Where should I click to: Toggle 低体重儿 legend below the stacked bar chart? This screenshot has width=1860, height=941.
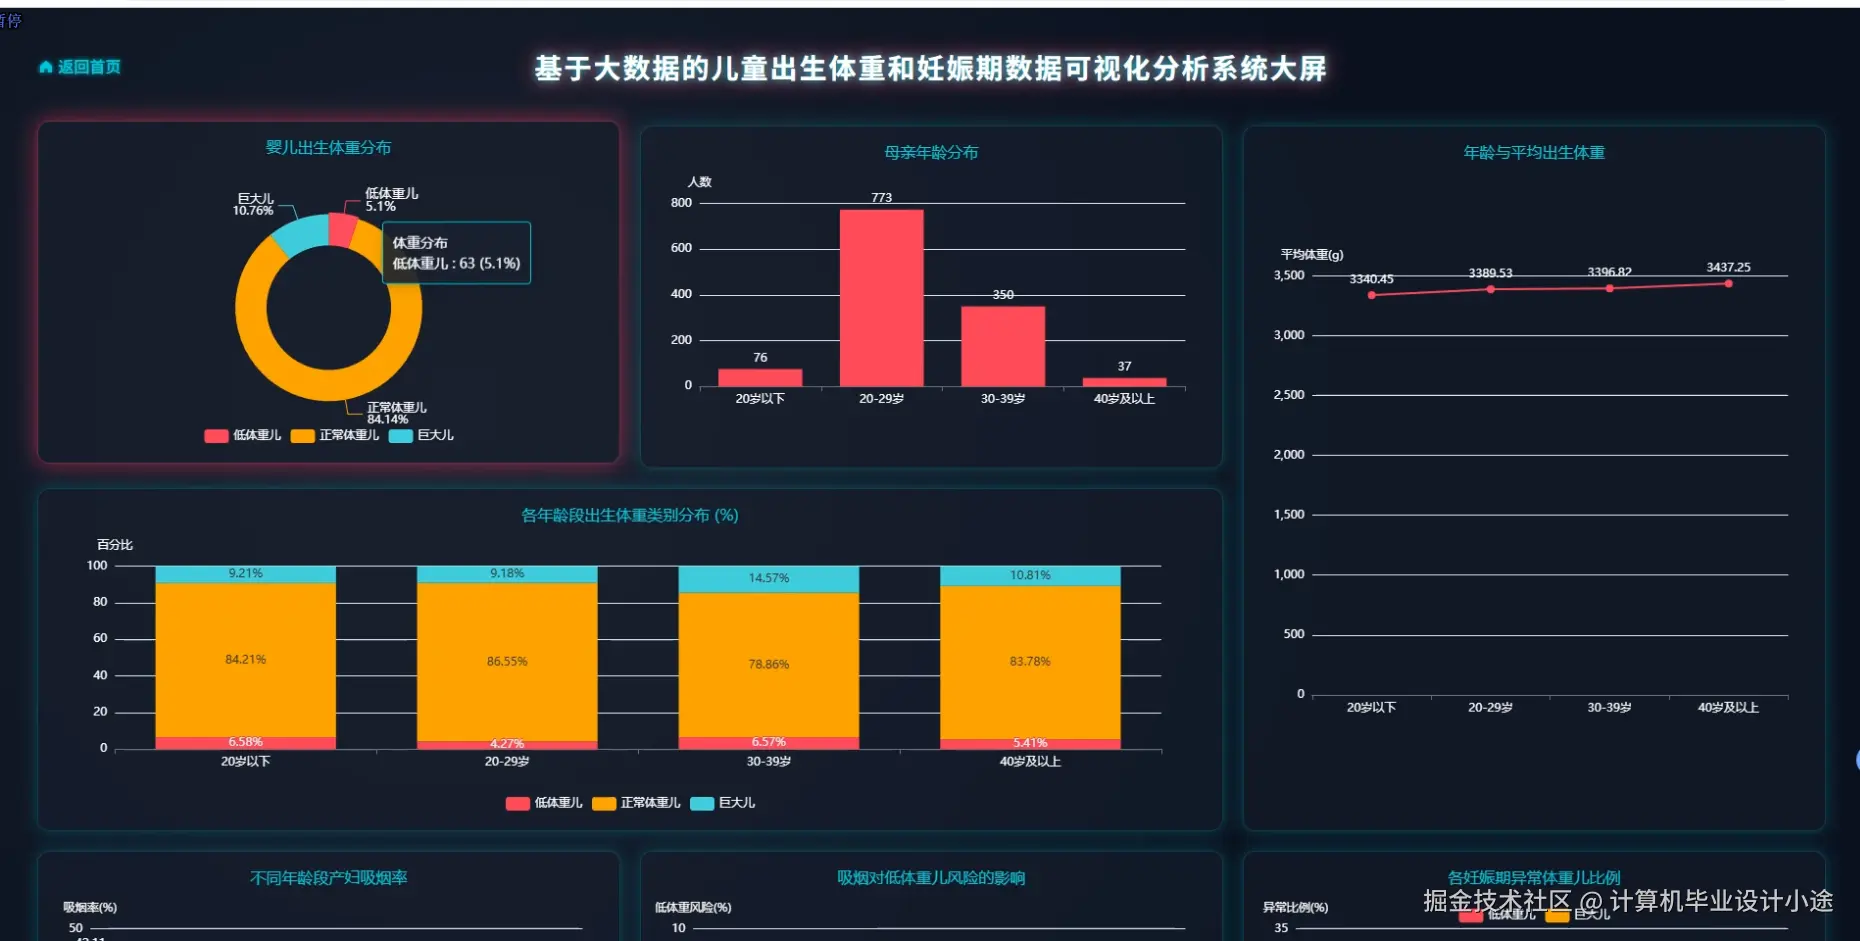544,803
